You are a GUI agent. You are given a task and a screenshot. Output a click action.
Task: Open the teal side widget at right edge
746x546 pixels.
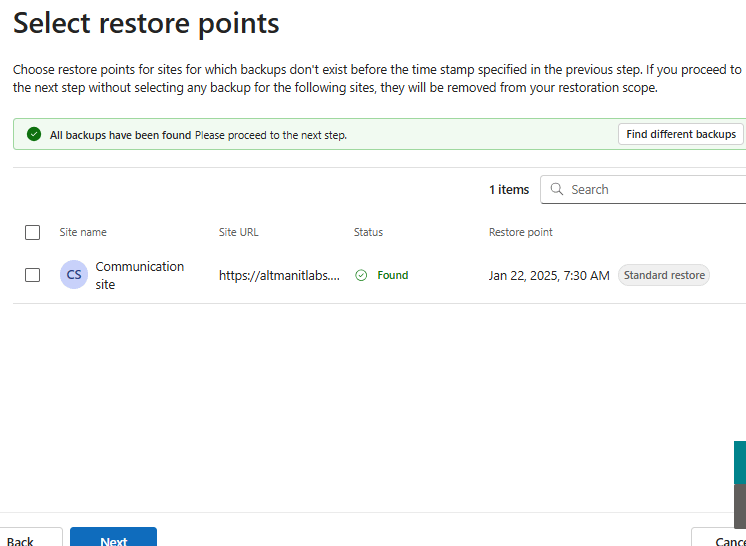(740, 462)
